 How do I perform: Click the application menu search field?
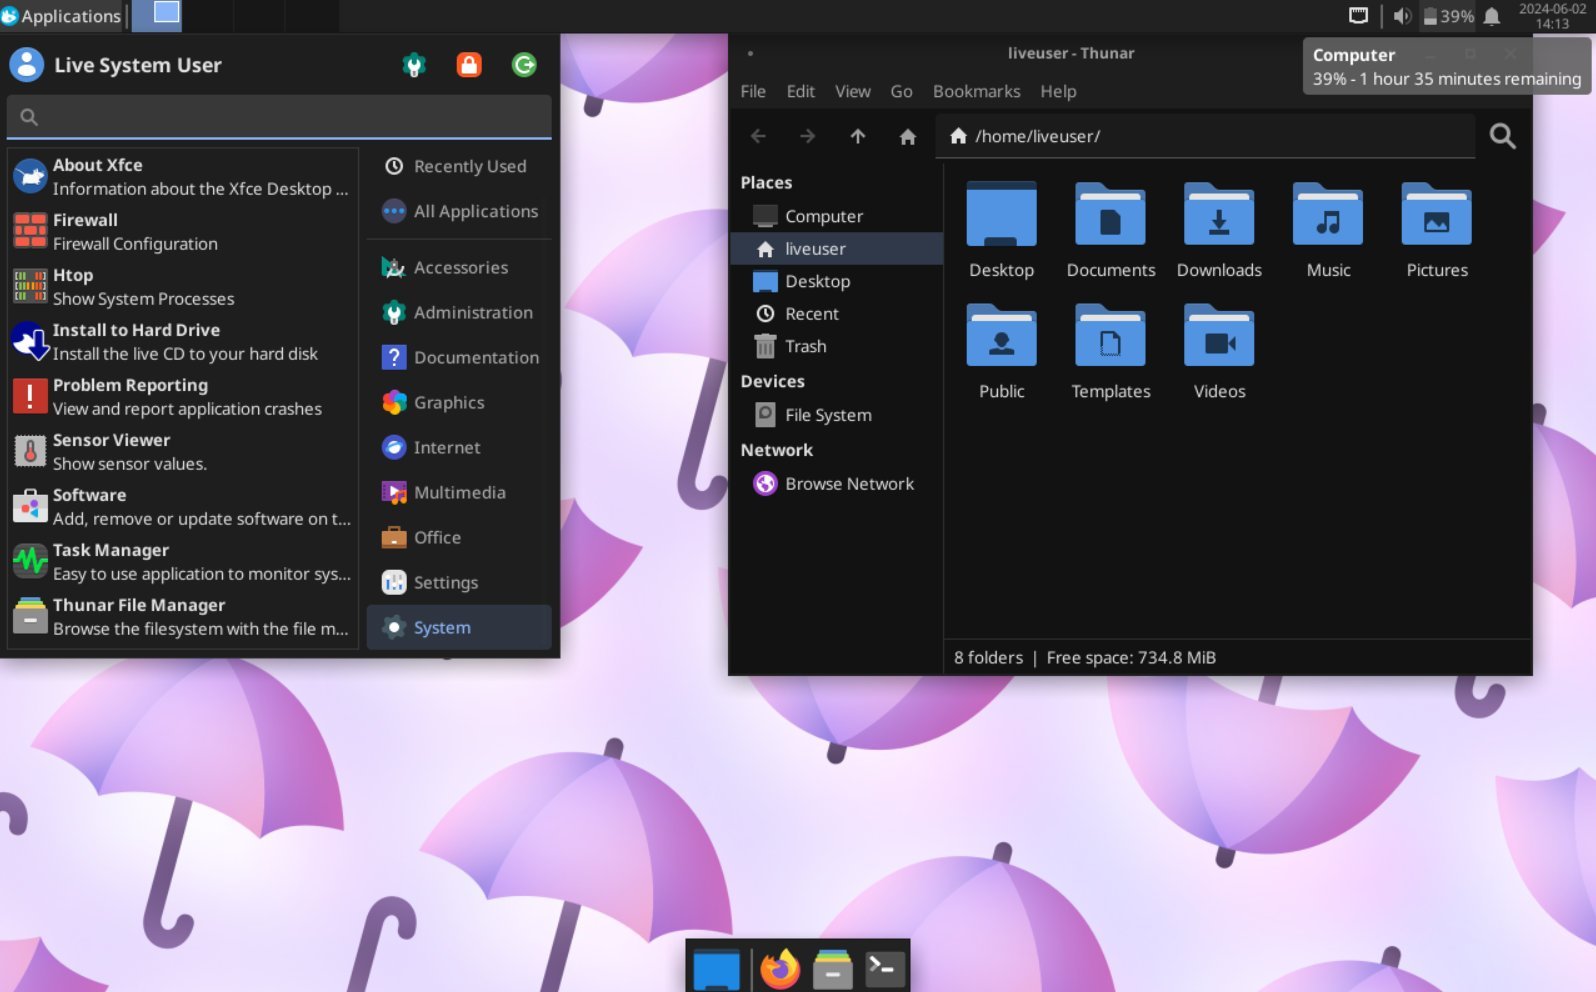290,117
